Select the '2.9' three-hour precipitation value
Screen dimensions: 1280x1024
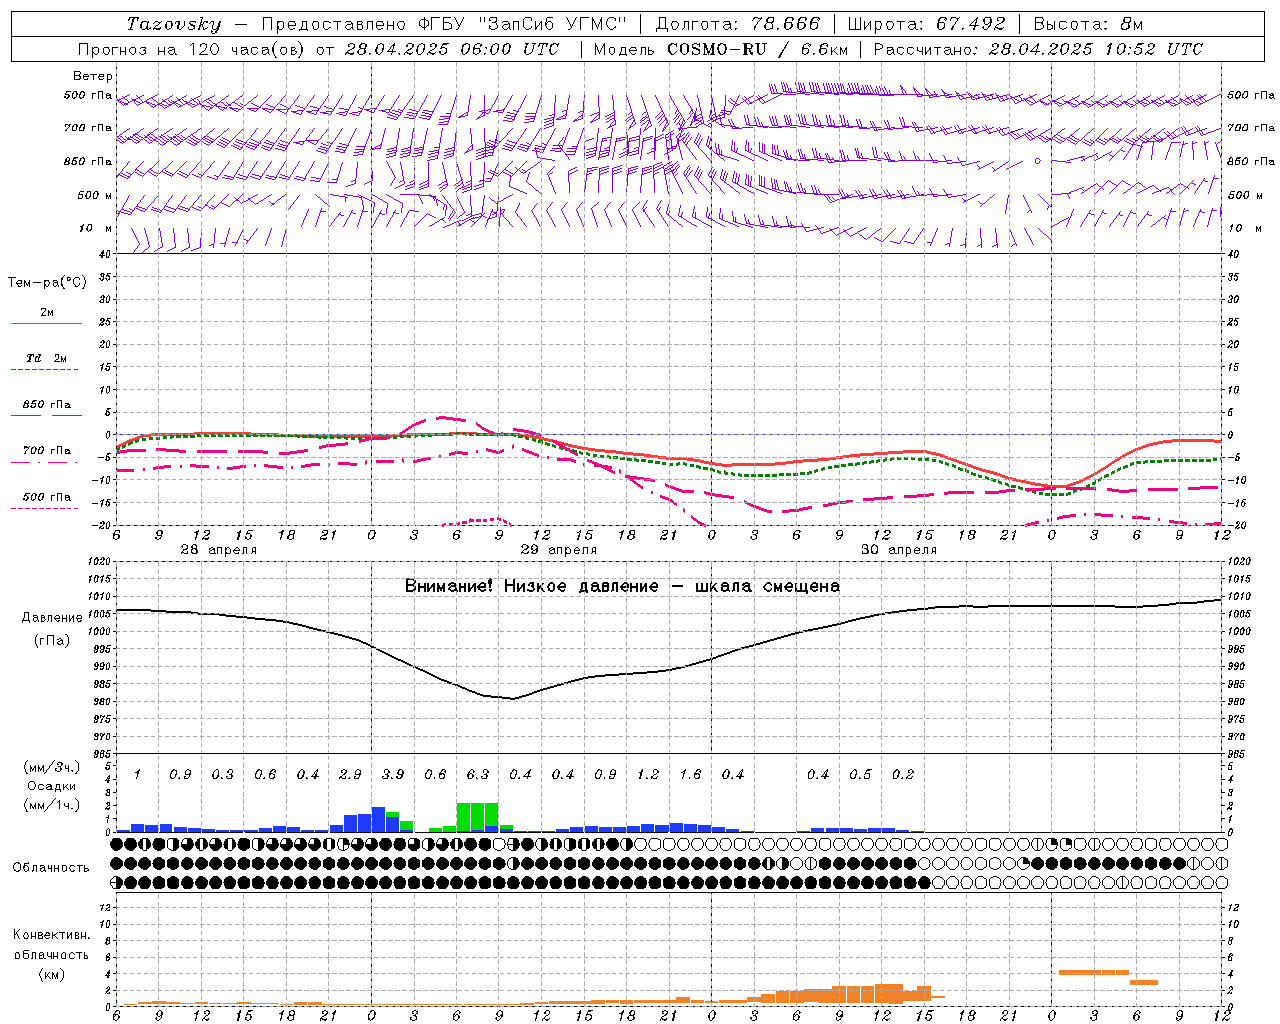pos(350,775)
